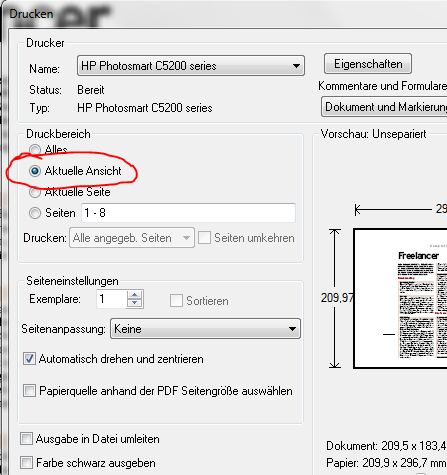Image resolution: width=447 pixels, height=475 pixels.
Task: Decrease Exemplare with the down arrow
Action: tap(135, 303)
